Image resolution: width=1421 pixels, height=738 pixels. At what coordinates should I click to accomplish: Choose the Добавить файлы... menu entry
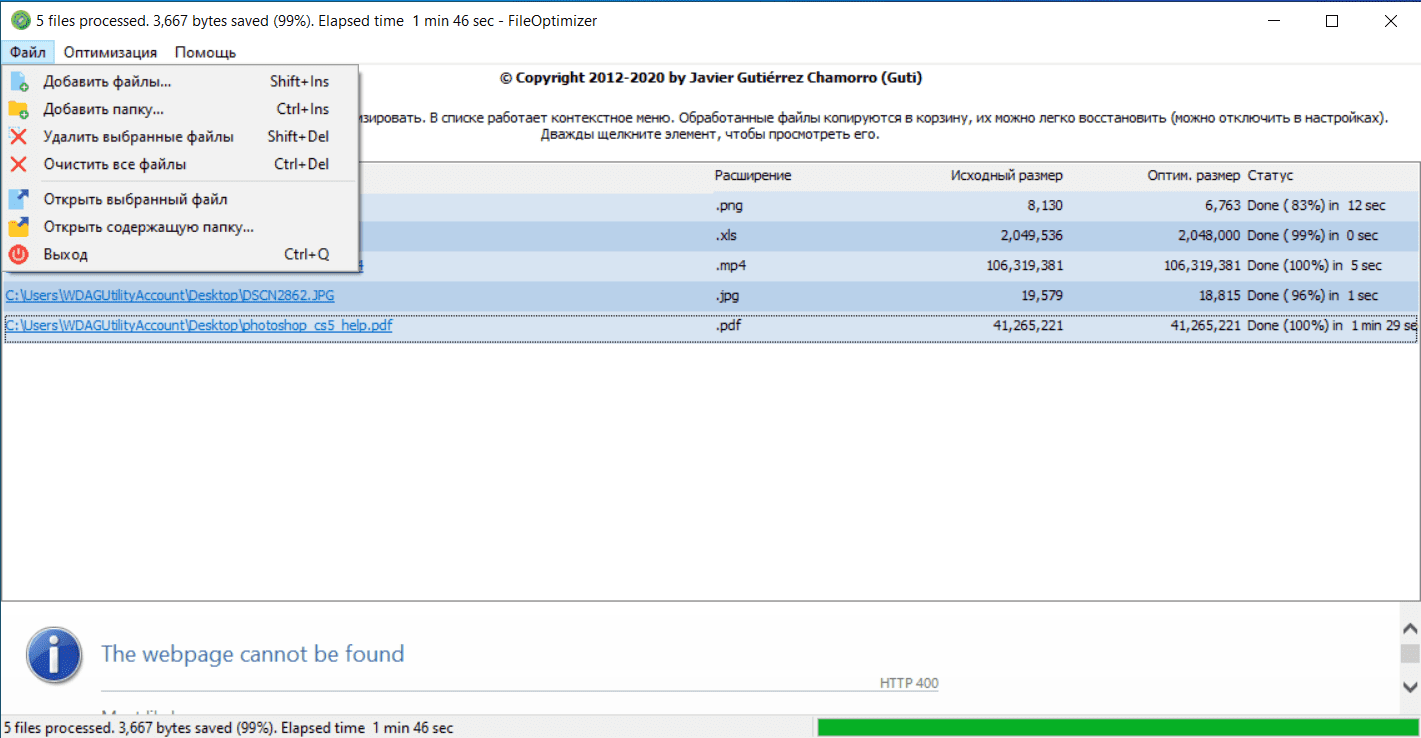pyautogui.click(x=107, y=82)
